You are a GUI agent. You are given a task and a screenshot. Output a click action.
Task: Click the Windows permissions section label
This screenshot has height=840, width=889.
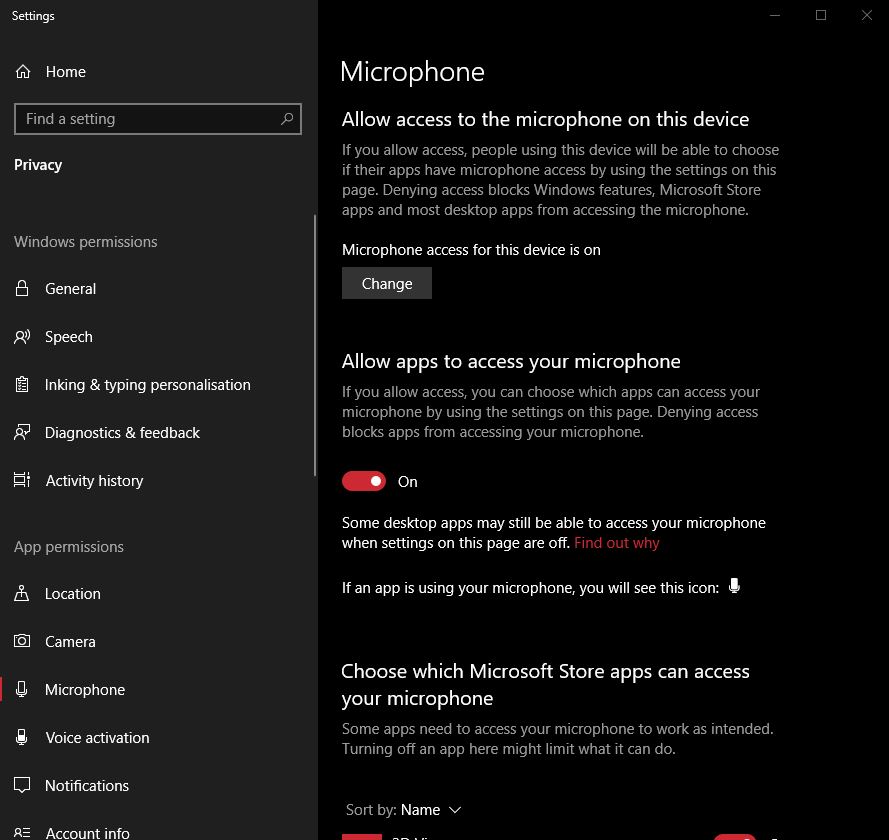tap(86, 242)
